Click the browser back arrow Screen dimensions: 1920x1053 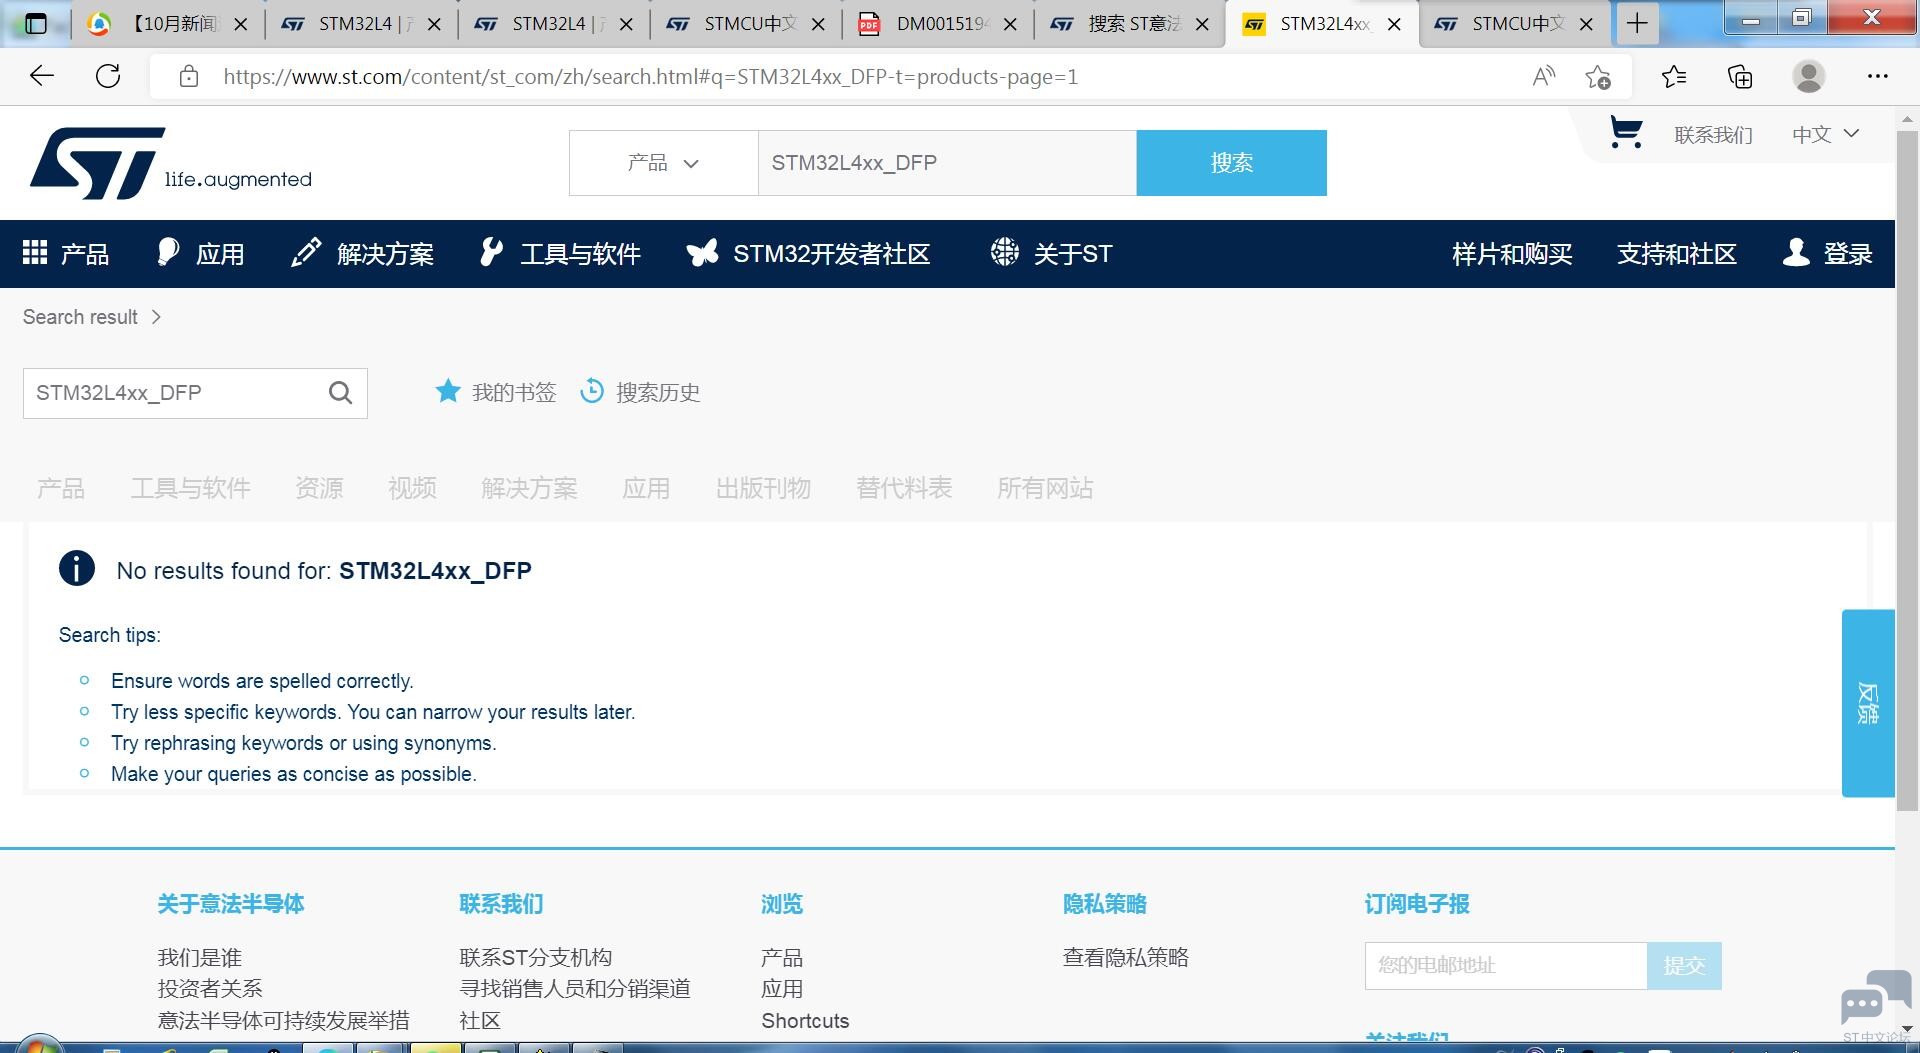click(42, 76)
